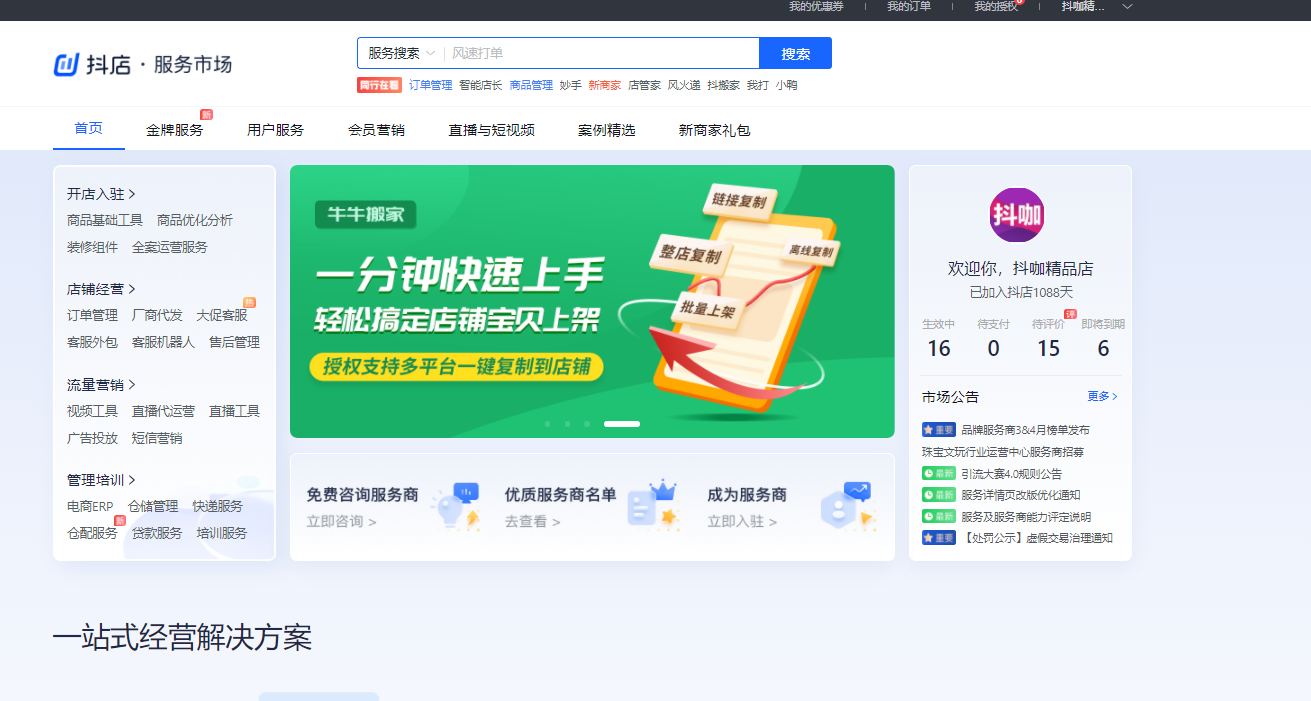Click the 最新 badge beside 引流大赛4.0规则公告
The width and height of the screenshot is (1311, 701).
(939, 474)
